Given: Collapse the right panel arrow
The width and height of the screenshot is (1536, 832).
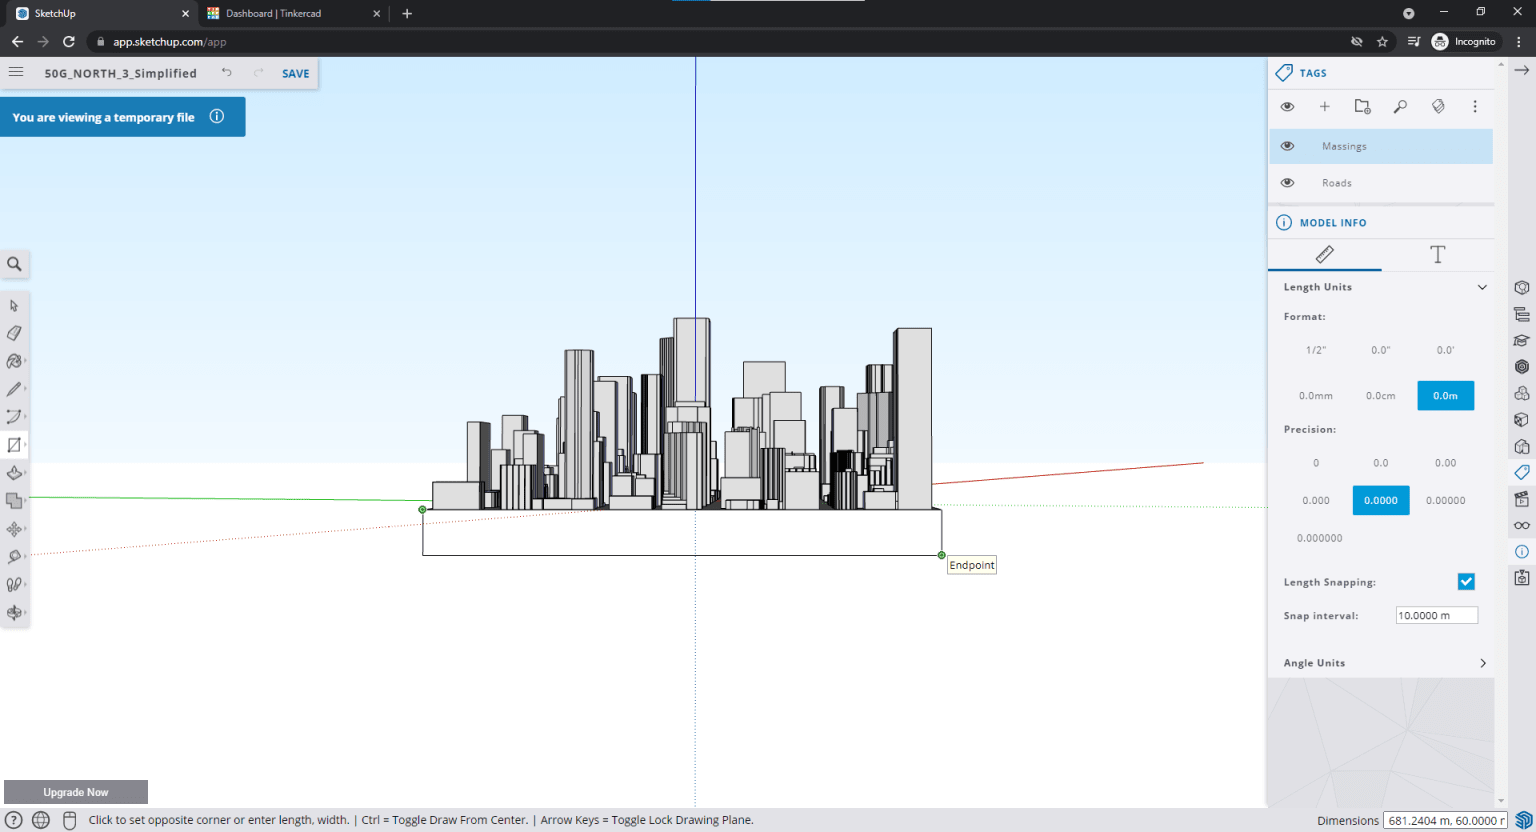Looking at the screenshot, I should [1521, 70].
